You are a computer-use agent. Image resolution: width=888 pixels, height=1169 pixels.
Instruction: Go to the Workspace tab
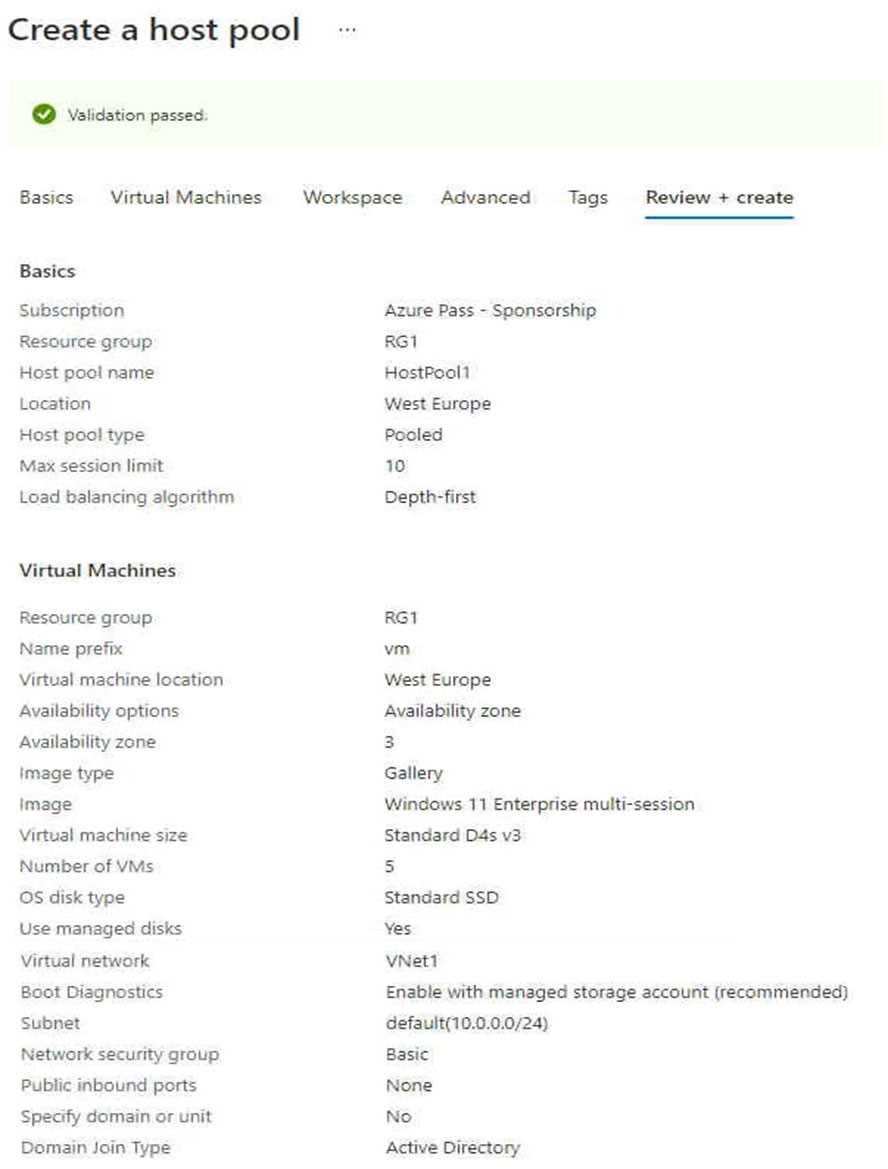(352, 197)
